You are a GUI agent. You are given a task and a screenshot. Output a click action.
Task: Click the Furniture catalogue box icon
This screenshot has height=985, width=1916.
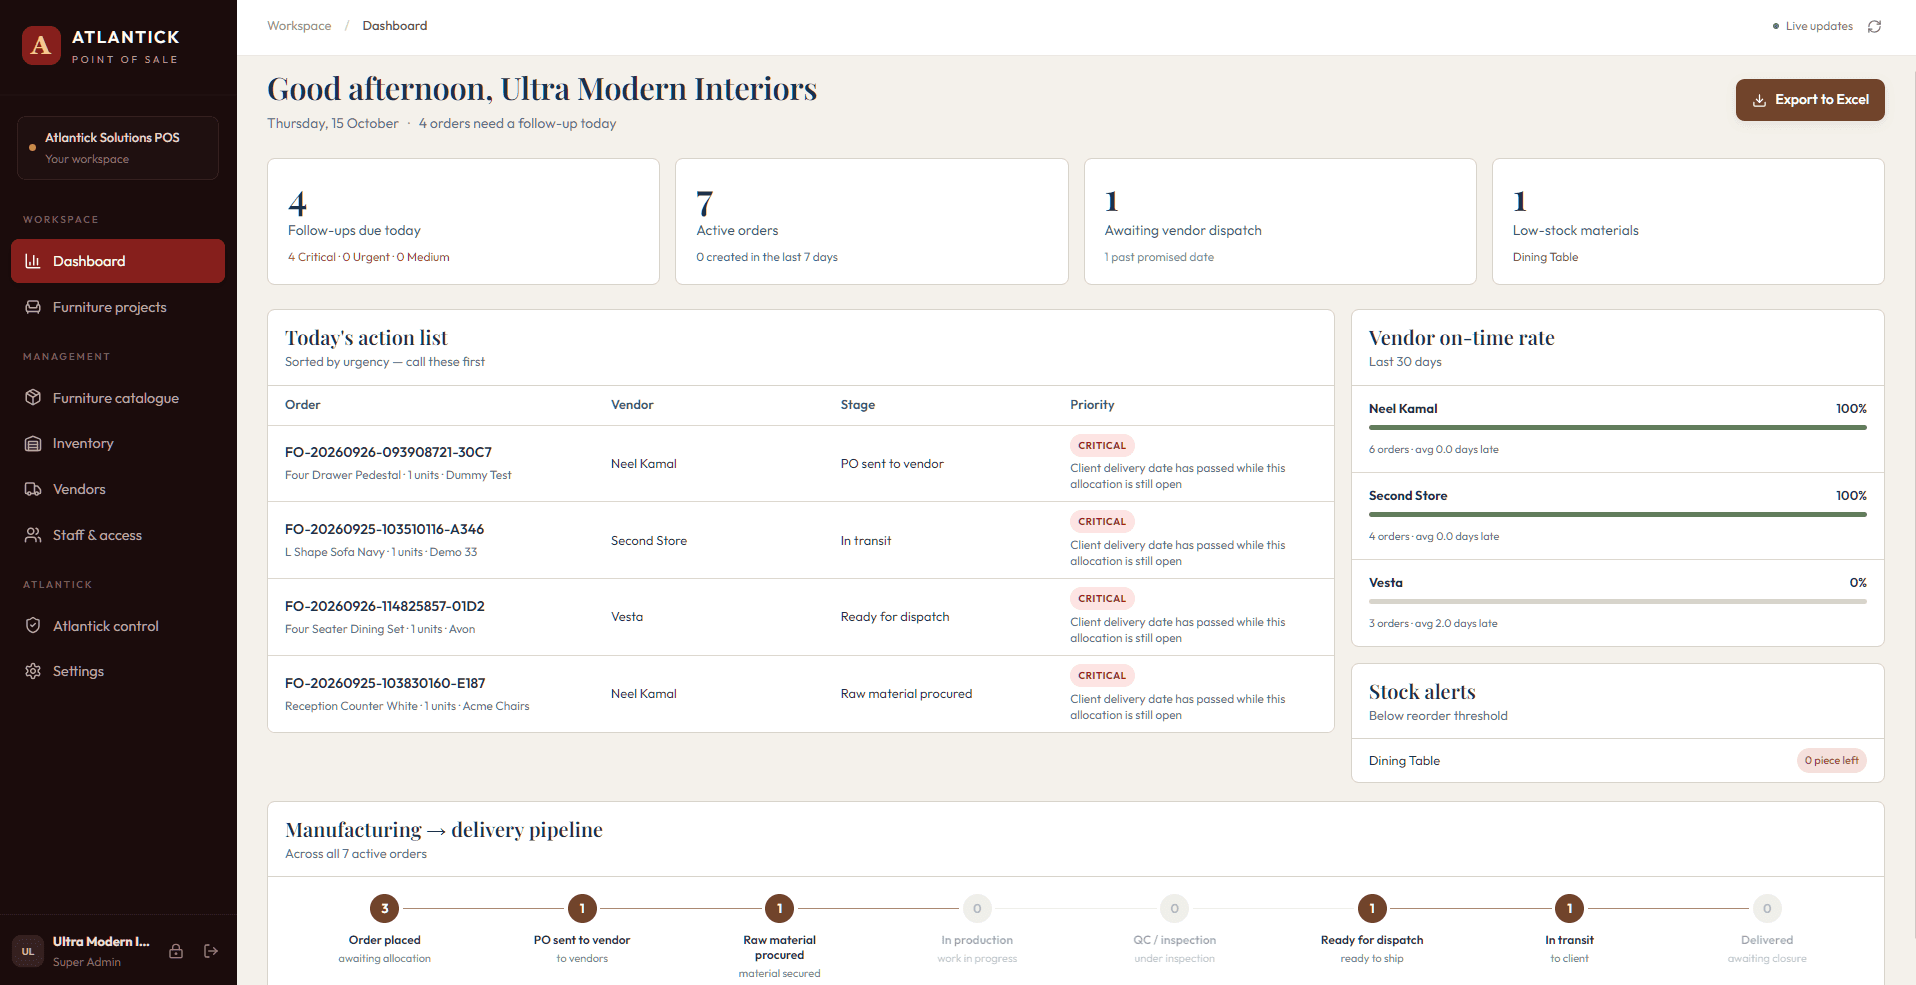pos(33,398)
